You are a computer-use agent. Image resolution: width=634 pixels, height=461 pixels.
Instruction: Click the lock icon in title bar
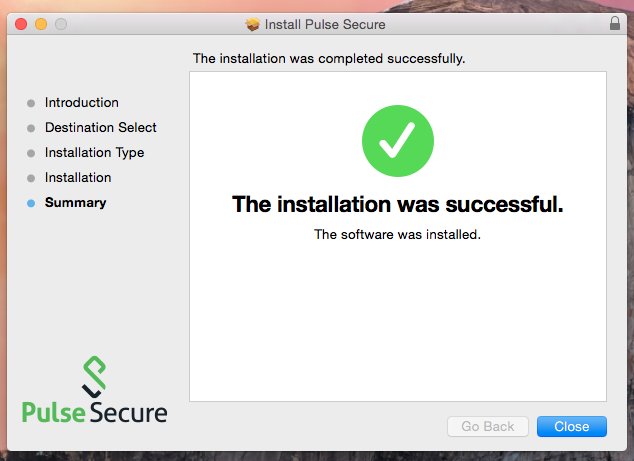(x=615, y=23)
